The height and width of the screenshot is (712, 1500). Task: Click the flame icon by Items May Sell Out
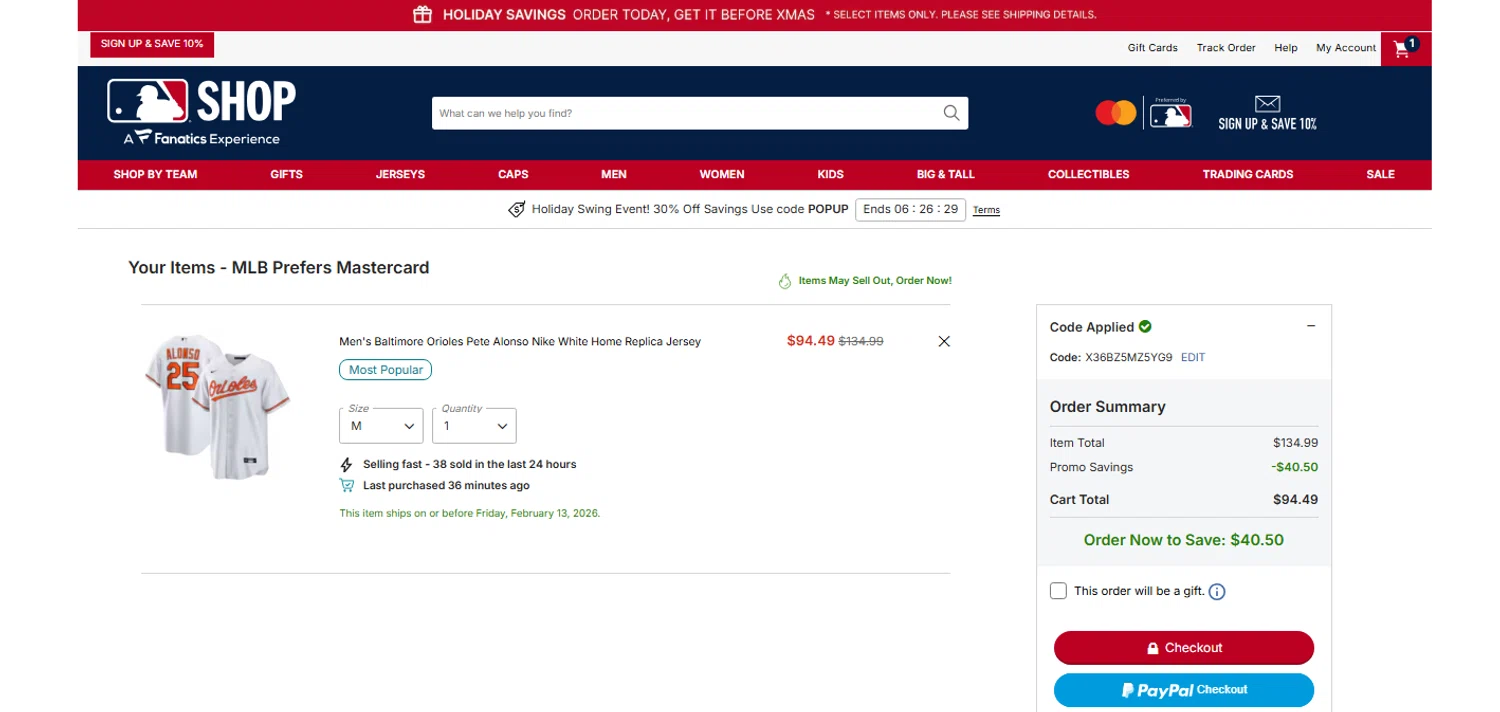785,281
